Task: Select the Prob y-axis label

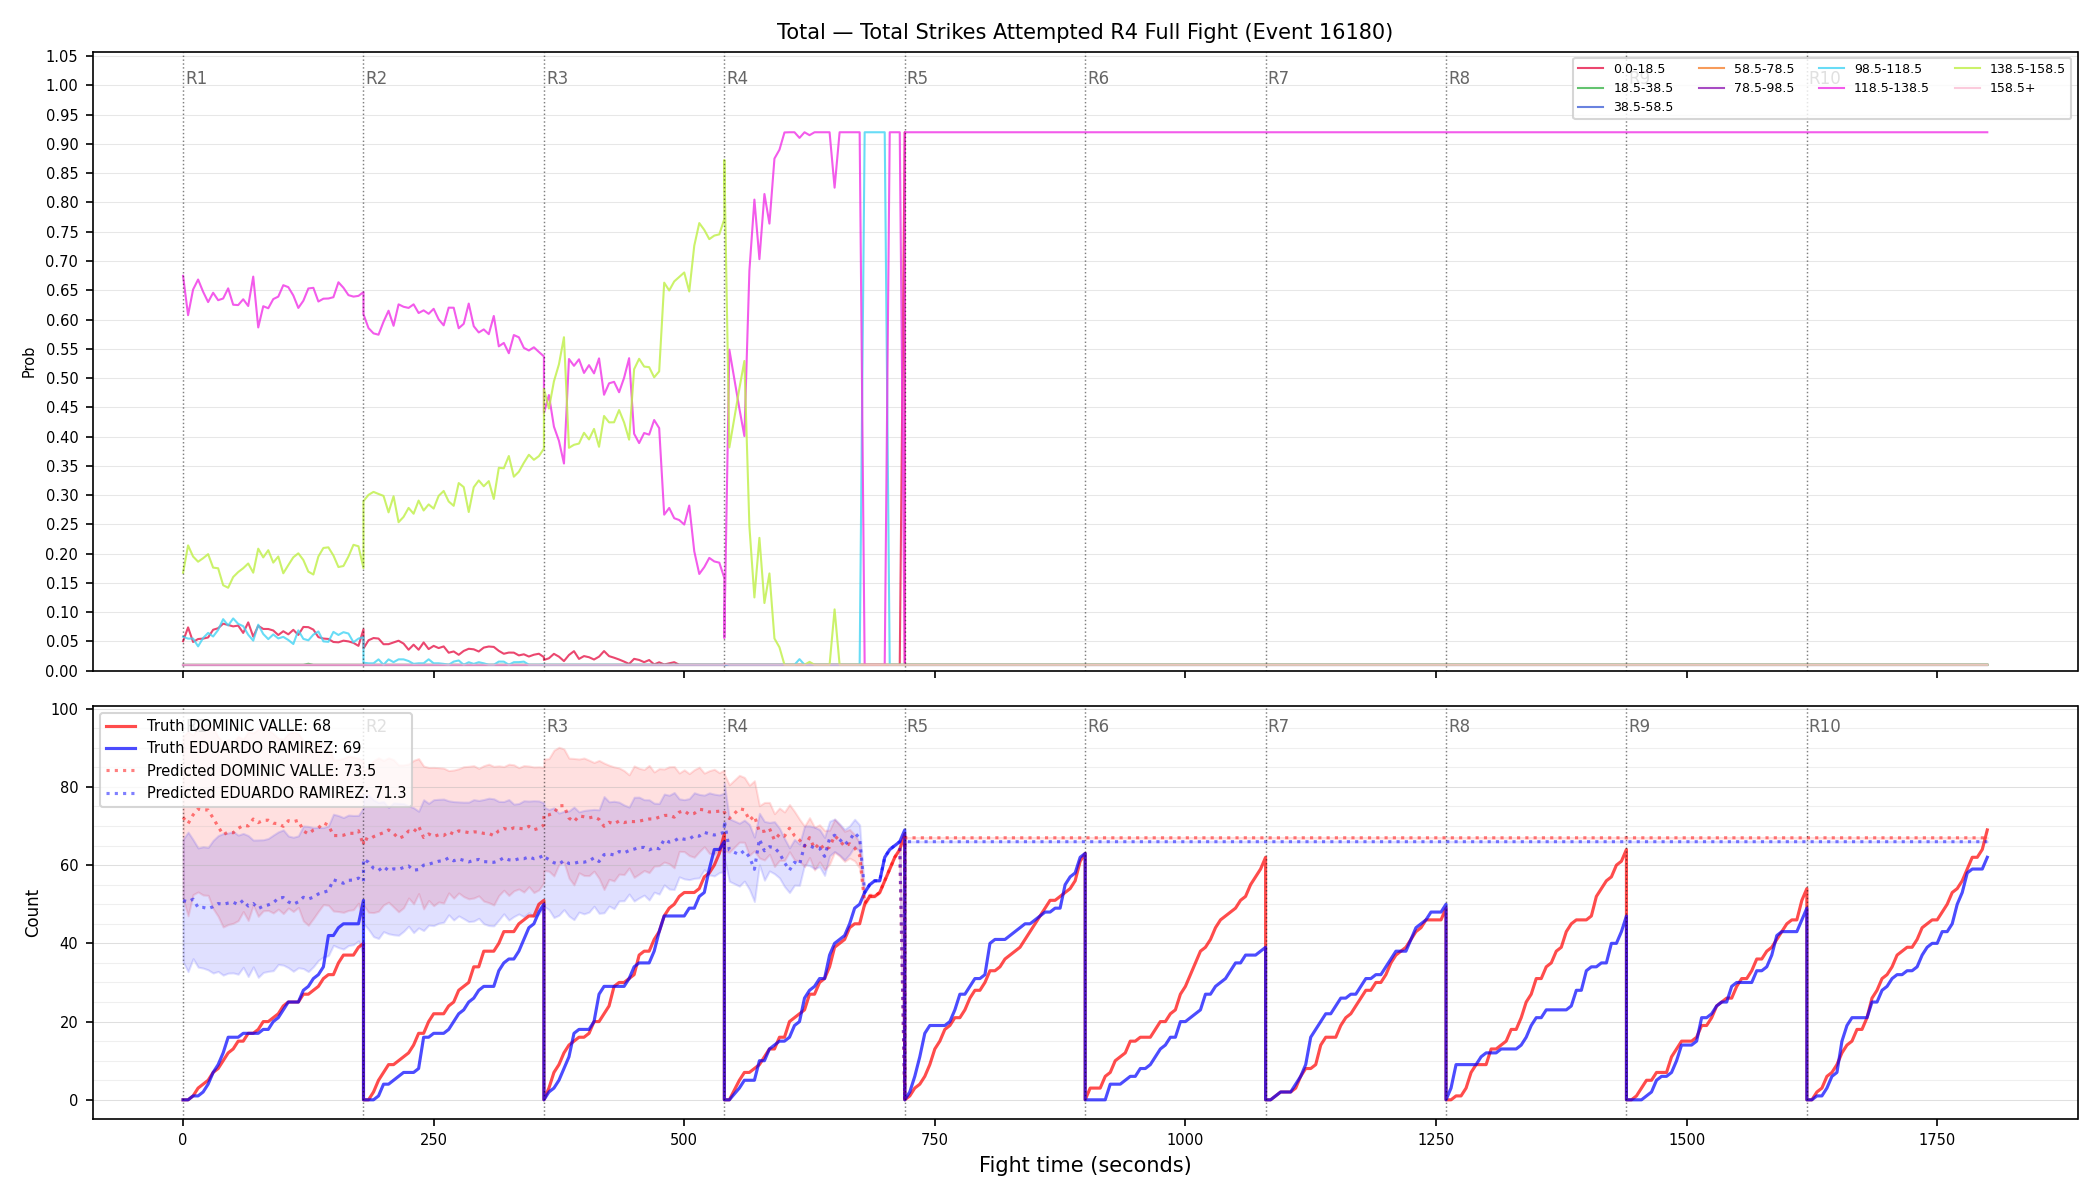Action: (x=29, y=362)
